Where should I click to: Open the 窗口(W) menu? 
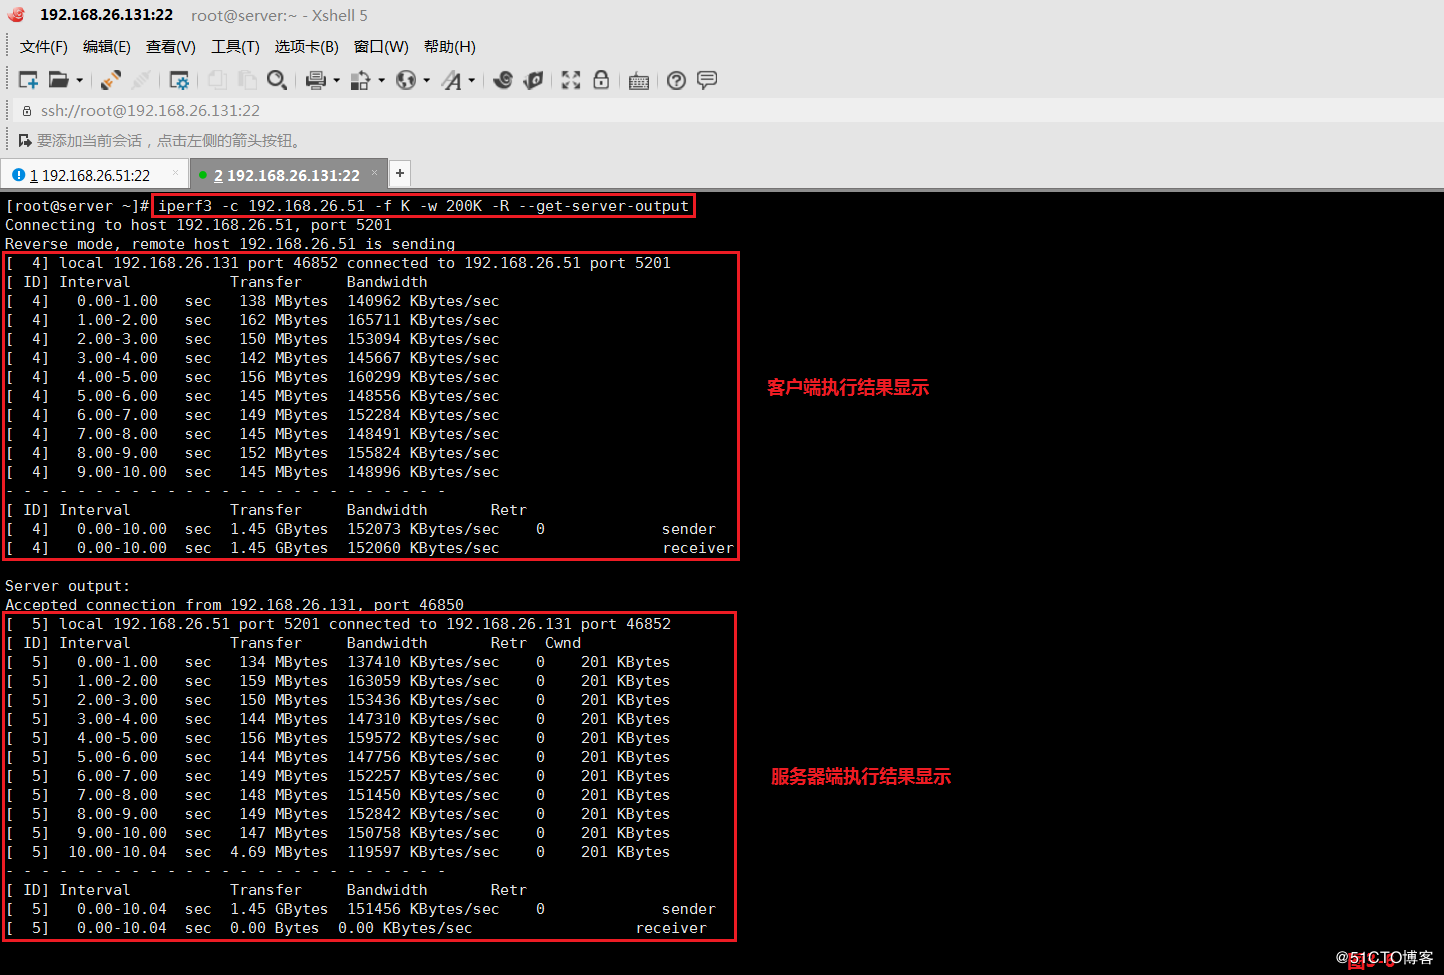point(381,47)
